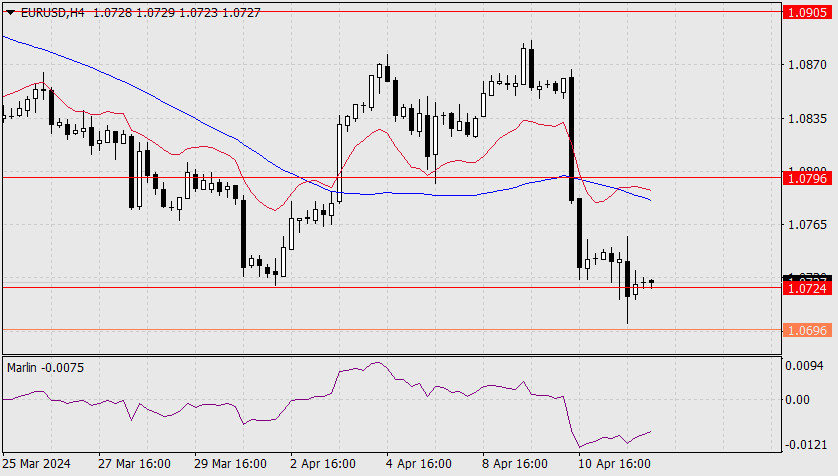
Task: Click the 1.0796 red price level label
Action: pos(807,178)
